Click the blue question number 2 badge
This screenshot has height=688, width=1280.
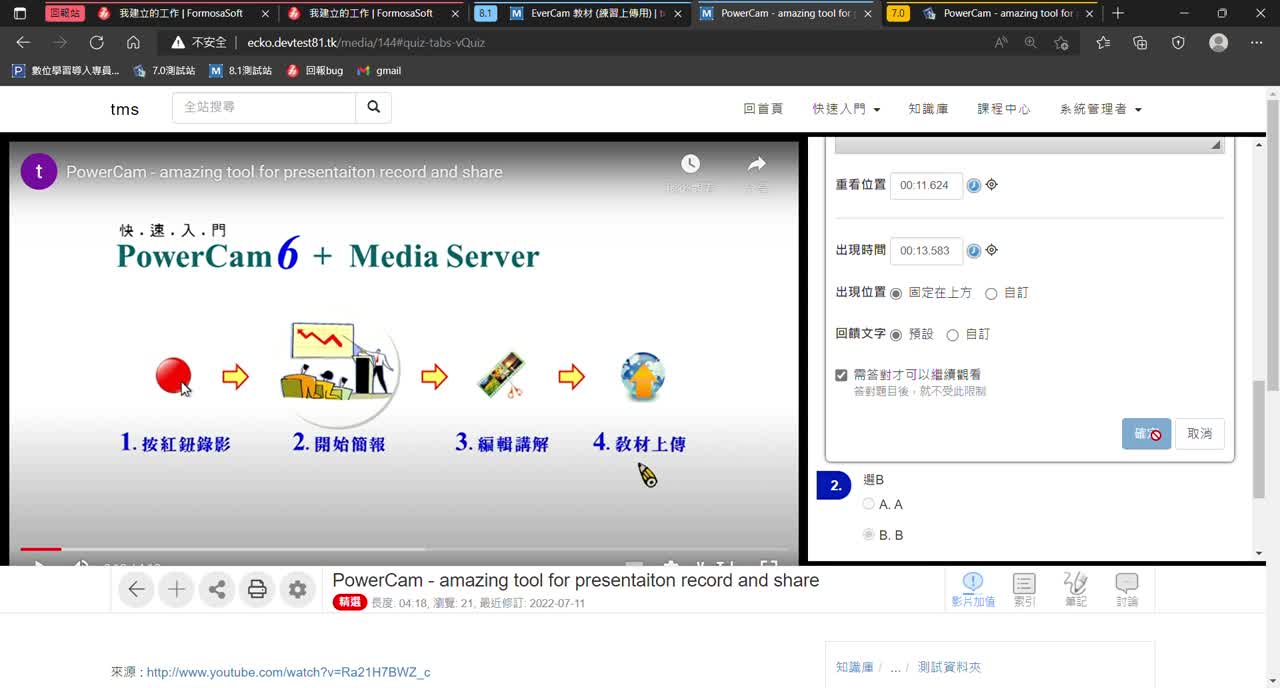coord(835,485)
